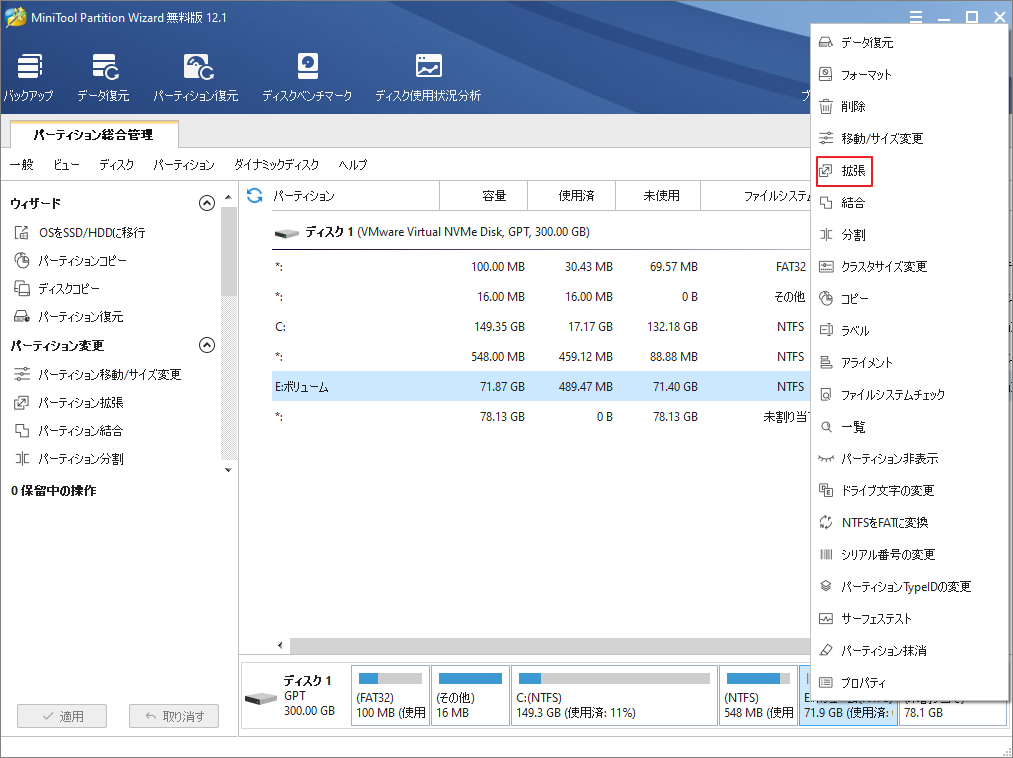Click パーティション移動/サイズ変更 in the sidebar
The image size is (1013, 758).
click(x=98, y=374)
